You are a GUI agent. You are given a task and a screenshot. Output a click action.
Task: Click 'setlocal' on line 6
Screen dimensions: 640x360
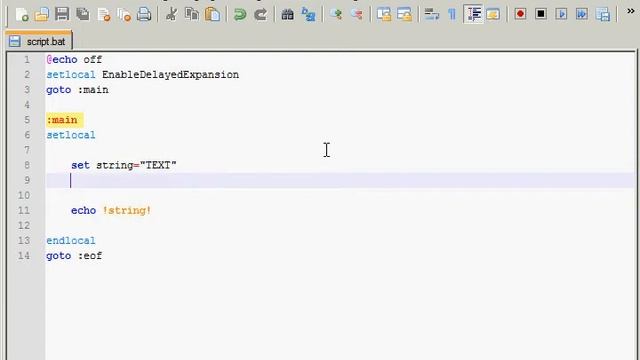(x=71, y=135)
